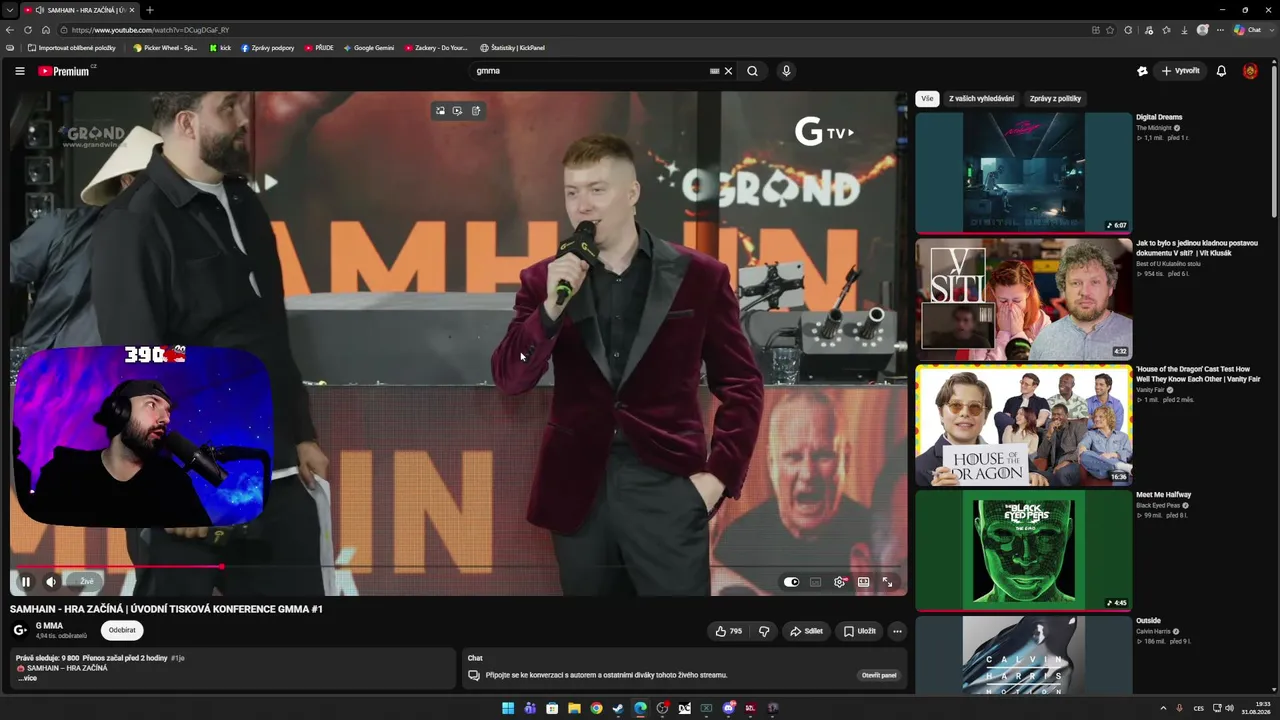Click the search field containing 'gmma'

click(x=590, y=71)
